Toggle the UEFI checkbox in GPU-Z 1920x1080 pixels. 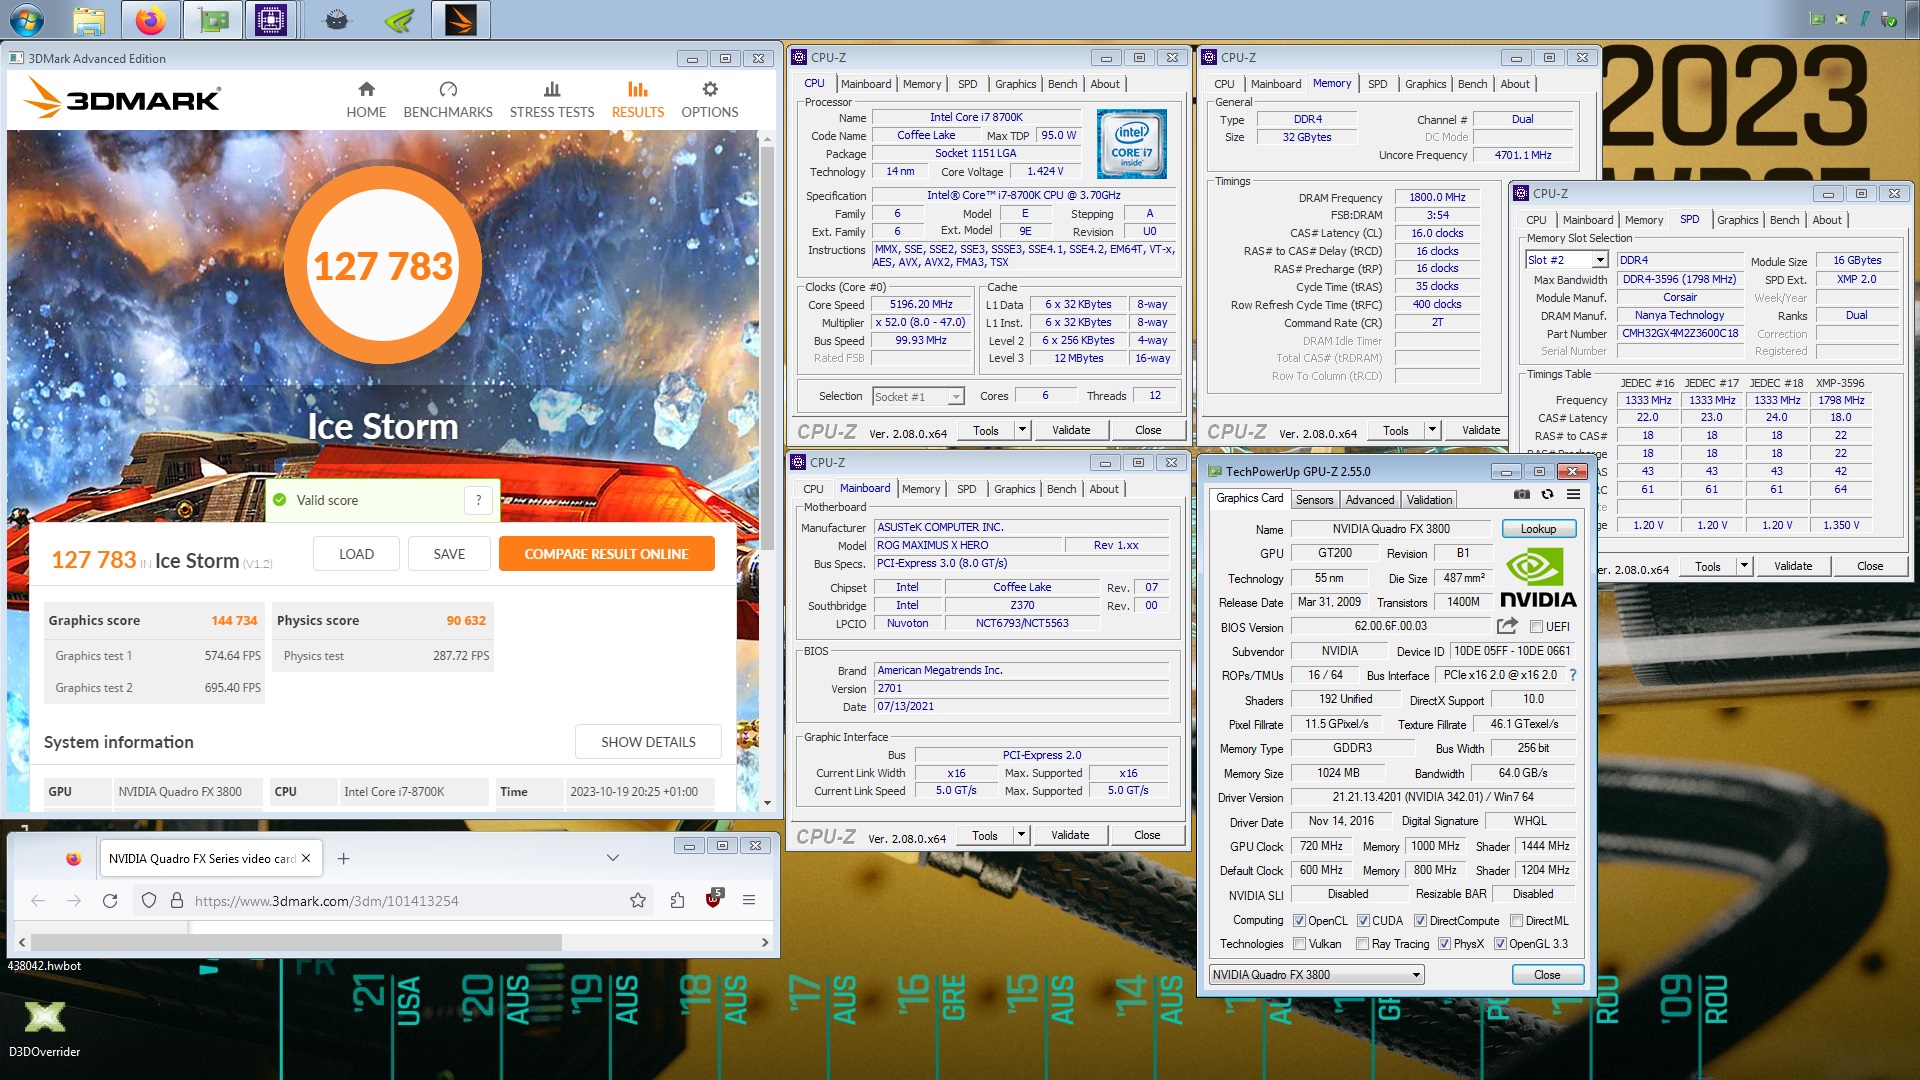tap(1536, 627)
